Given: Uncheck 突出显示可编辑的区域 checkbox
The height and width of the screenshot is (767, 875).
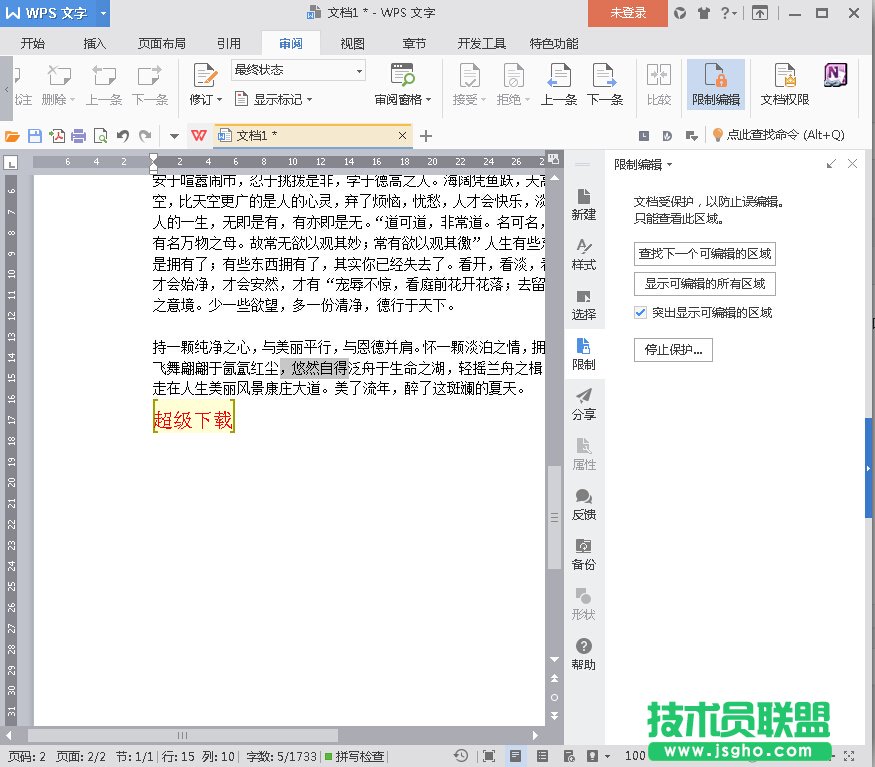Looking at the screenshot, I should point(641,313).
